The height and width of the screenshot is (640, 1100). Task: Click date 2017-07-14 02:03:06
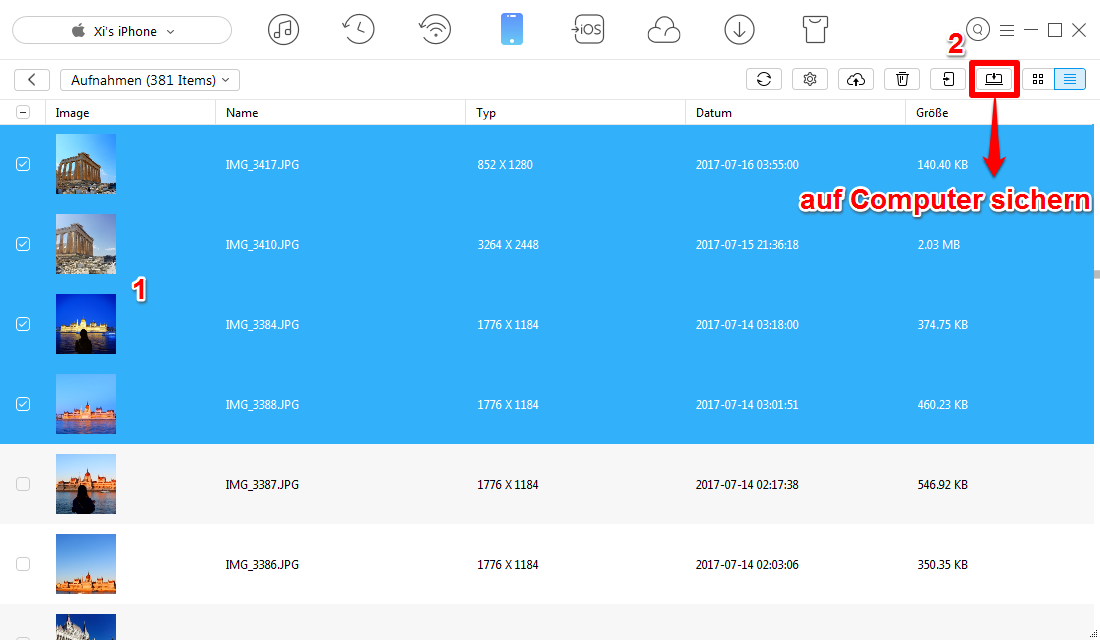point(747,565)
